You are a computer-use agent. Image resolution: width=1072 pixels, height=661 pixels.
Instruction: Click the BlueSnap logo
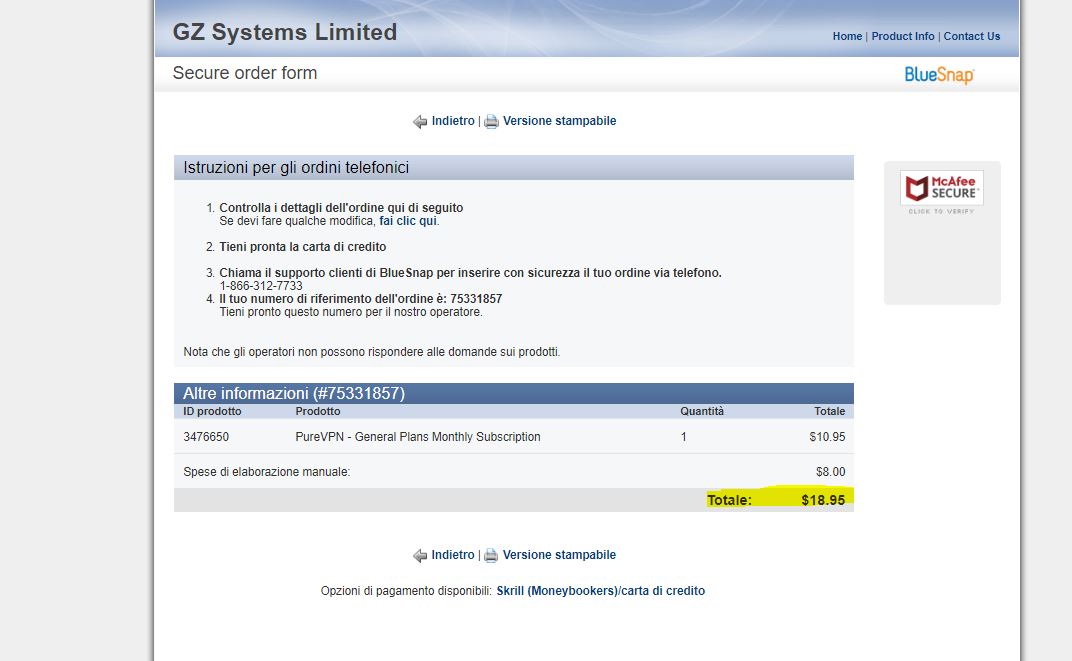pyautogui.click(x=939, y=75)
